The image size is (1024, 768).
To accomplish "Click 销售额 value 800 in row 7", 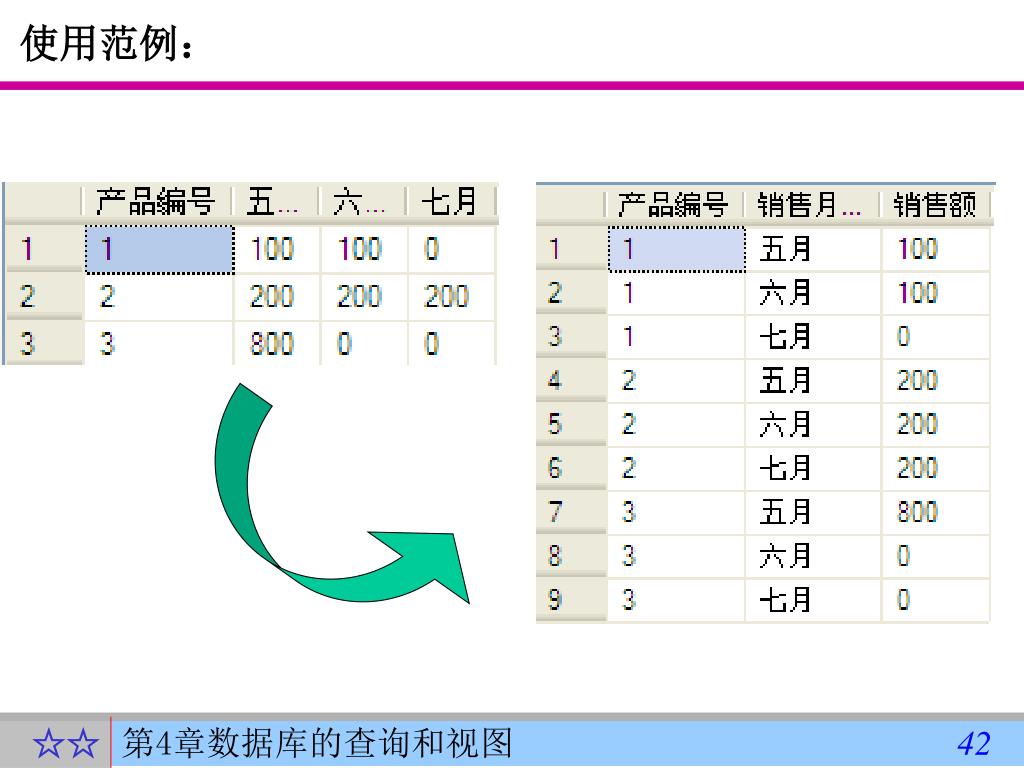I will 936,511.
